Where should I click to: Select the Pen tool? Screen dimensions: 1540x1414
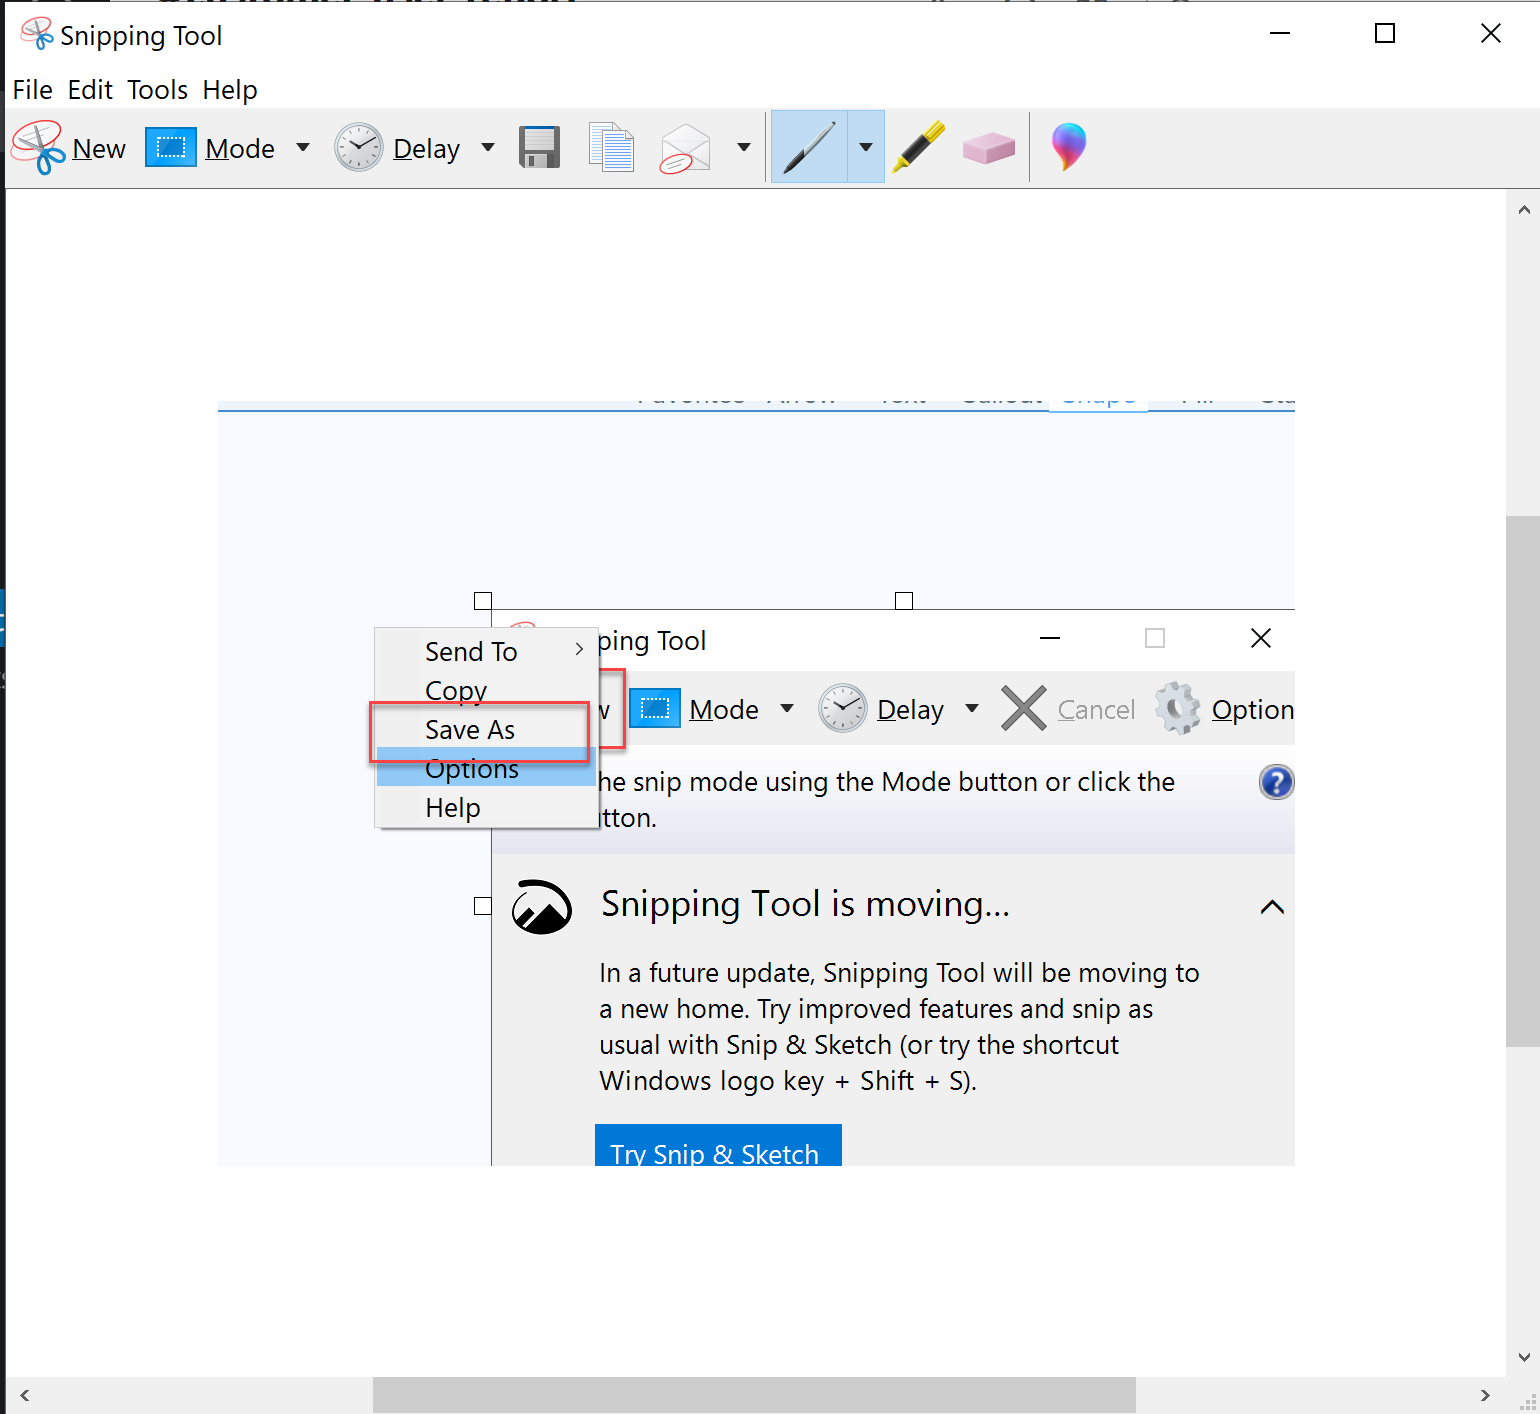point(809,147)
